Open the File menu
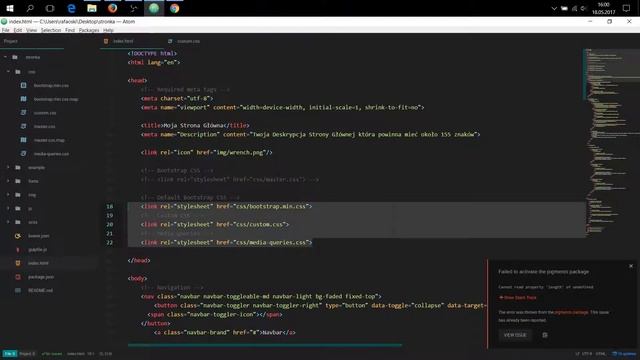640x360 pixels. [6, 30]
